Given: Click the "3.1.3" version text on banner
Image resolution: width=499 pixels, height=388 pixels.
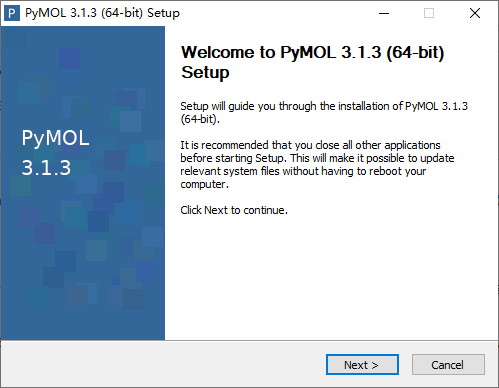Looking at the screenshot, I should coord(46,167).
